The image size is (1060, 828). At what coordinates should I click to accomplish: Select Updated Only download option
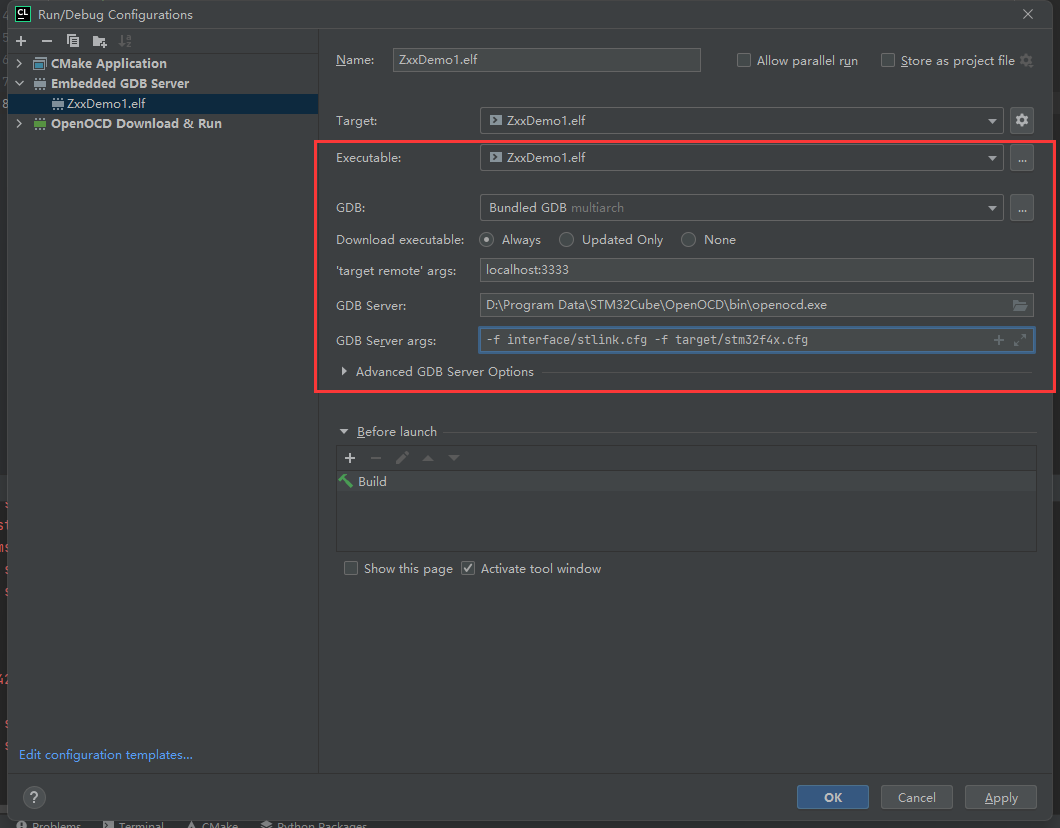pos(567,240)
